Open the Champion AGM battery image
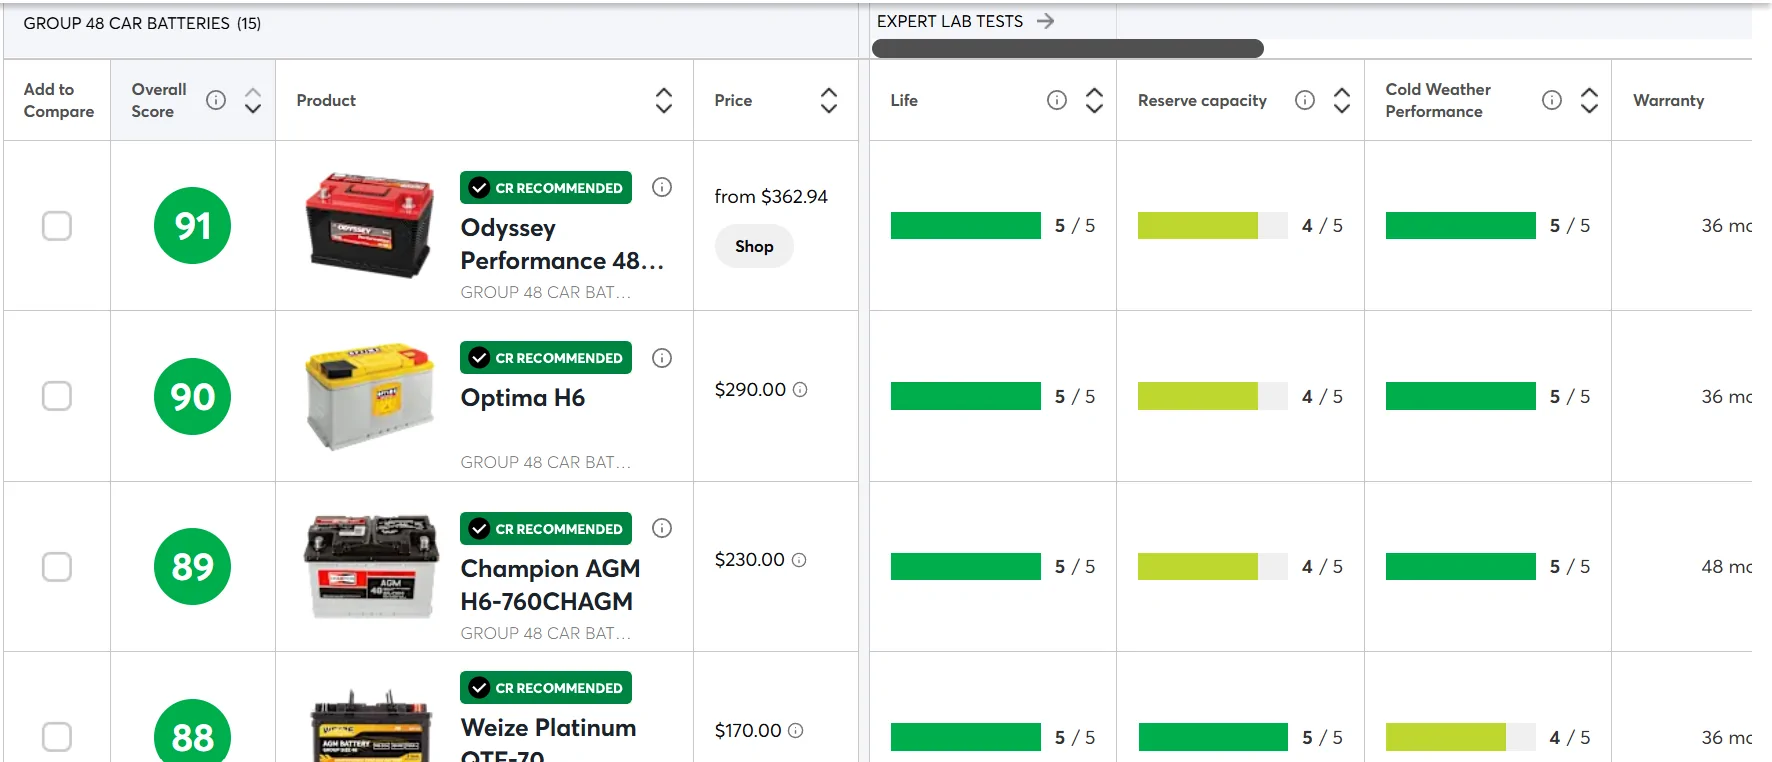Image resolution: width=1772 pixels, height=762 pixels. [x=371, y=567]
